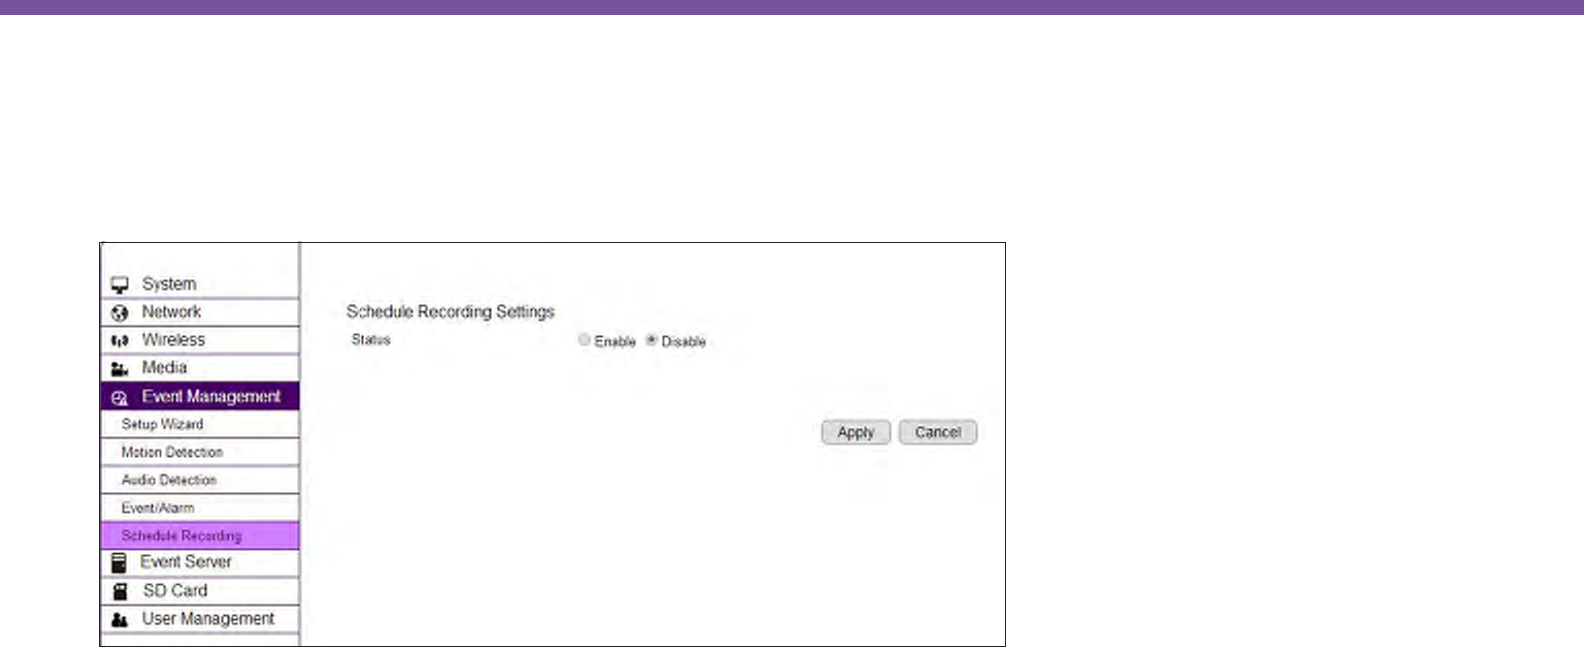Viewport: 1584px width, 647px height.
Task: Open the Event Server section
Action: click(200, 562)
